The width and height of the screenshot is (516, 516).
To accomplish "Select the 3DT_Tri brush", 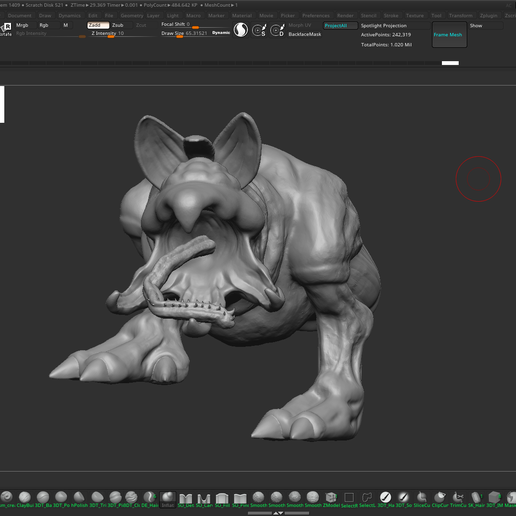I will 97,499.
